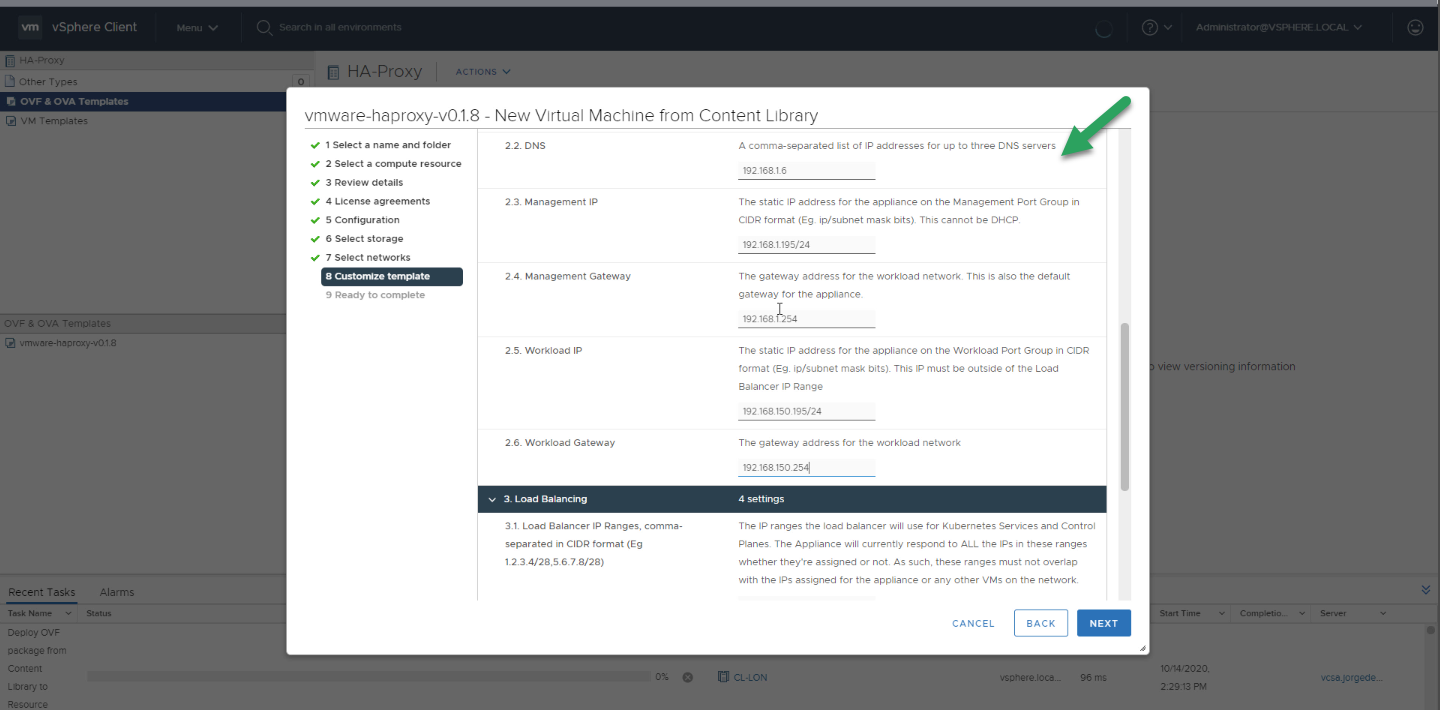Click the wizard vertical scrollbar thumb
Screen dimensions: 1440x710
coord(1125,406)
